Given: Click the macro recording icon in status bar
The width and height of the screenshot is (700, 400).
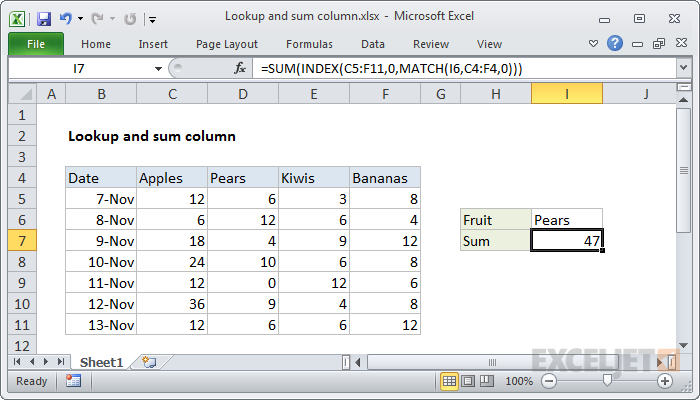Looking at the screenshot, I should tap(73, 381).
